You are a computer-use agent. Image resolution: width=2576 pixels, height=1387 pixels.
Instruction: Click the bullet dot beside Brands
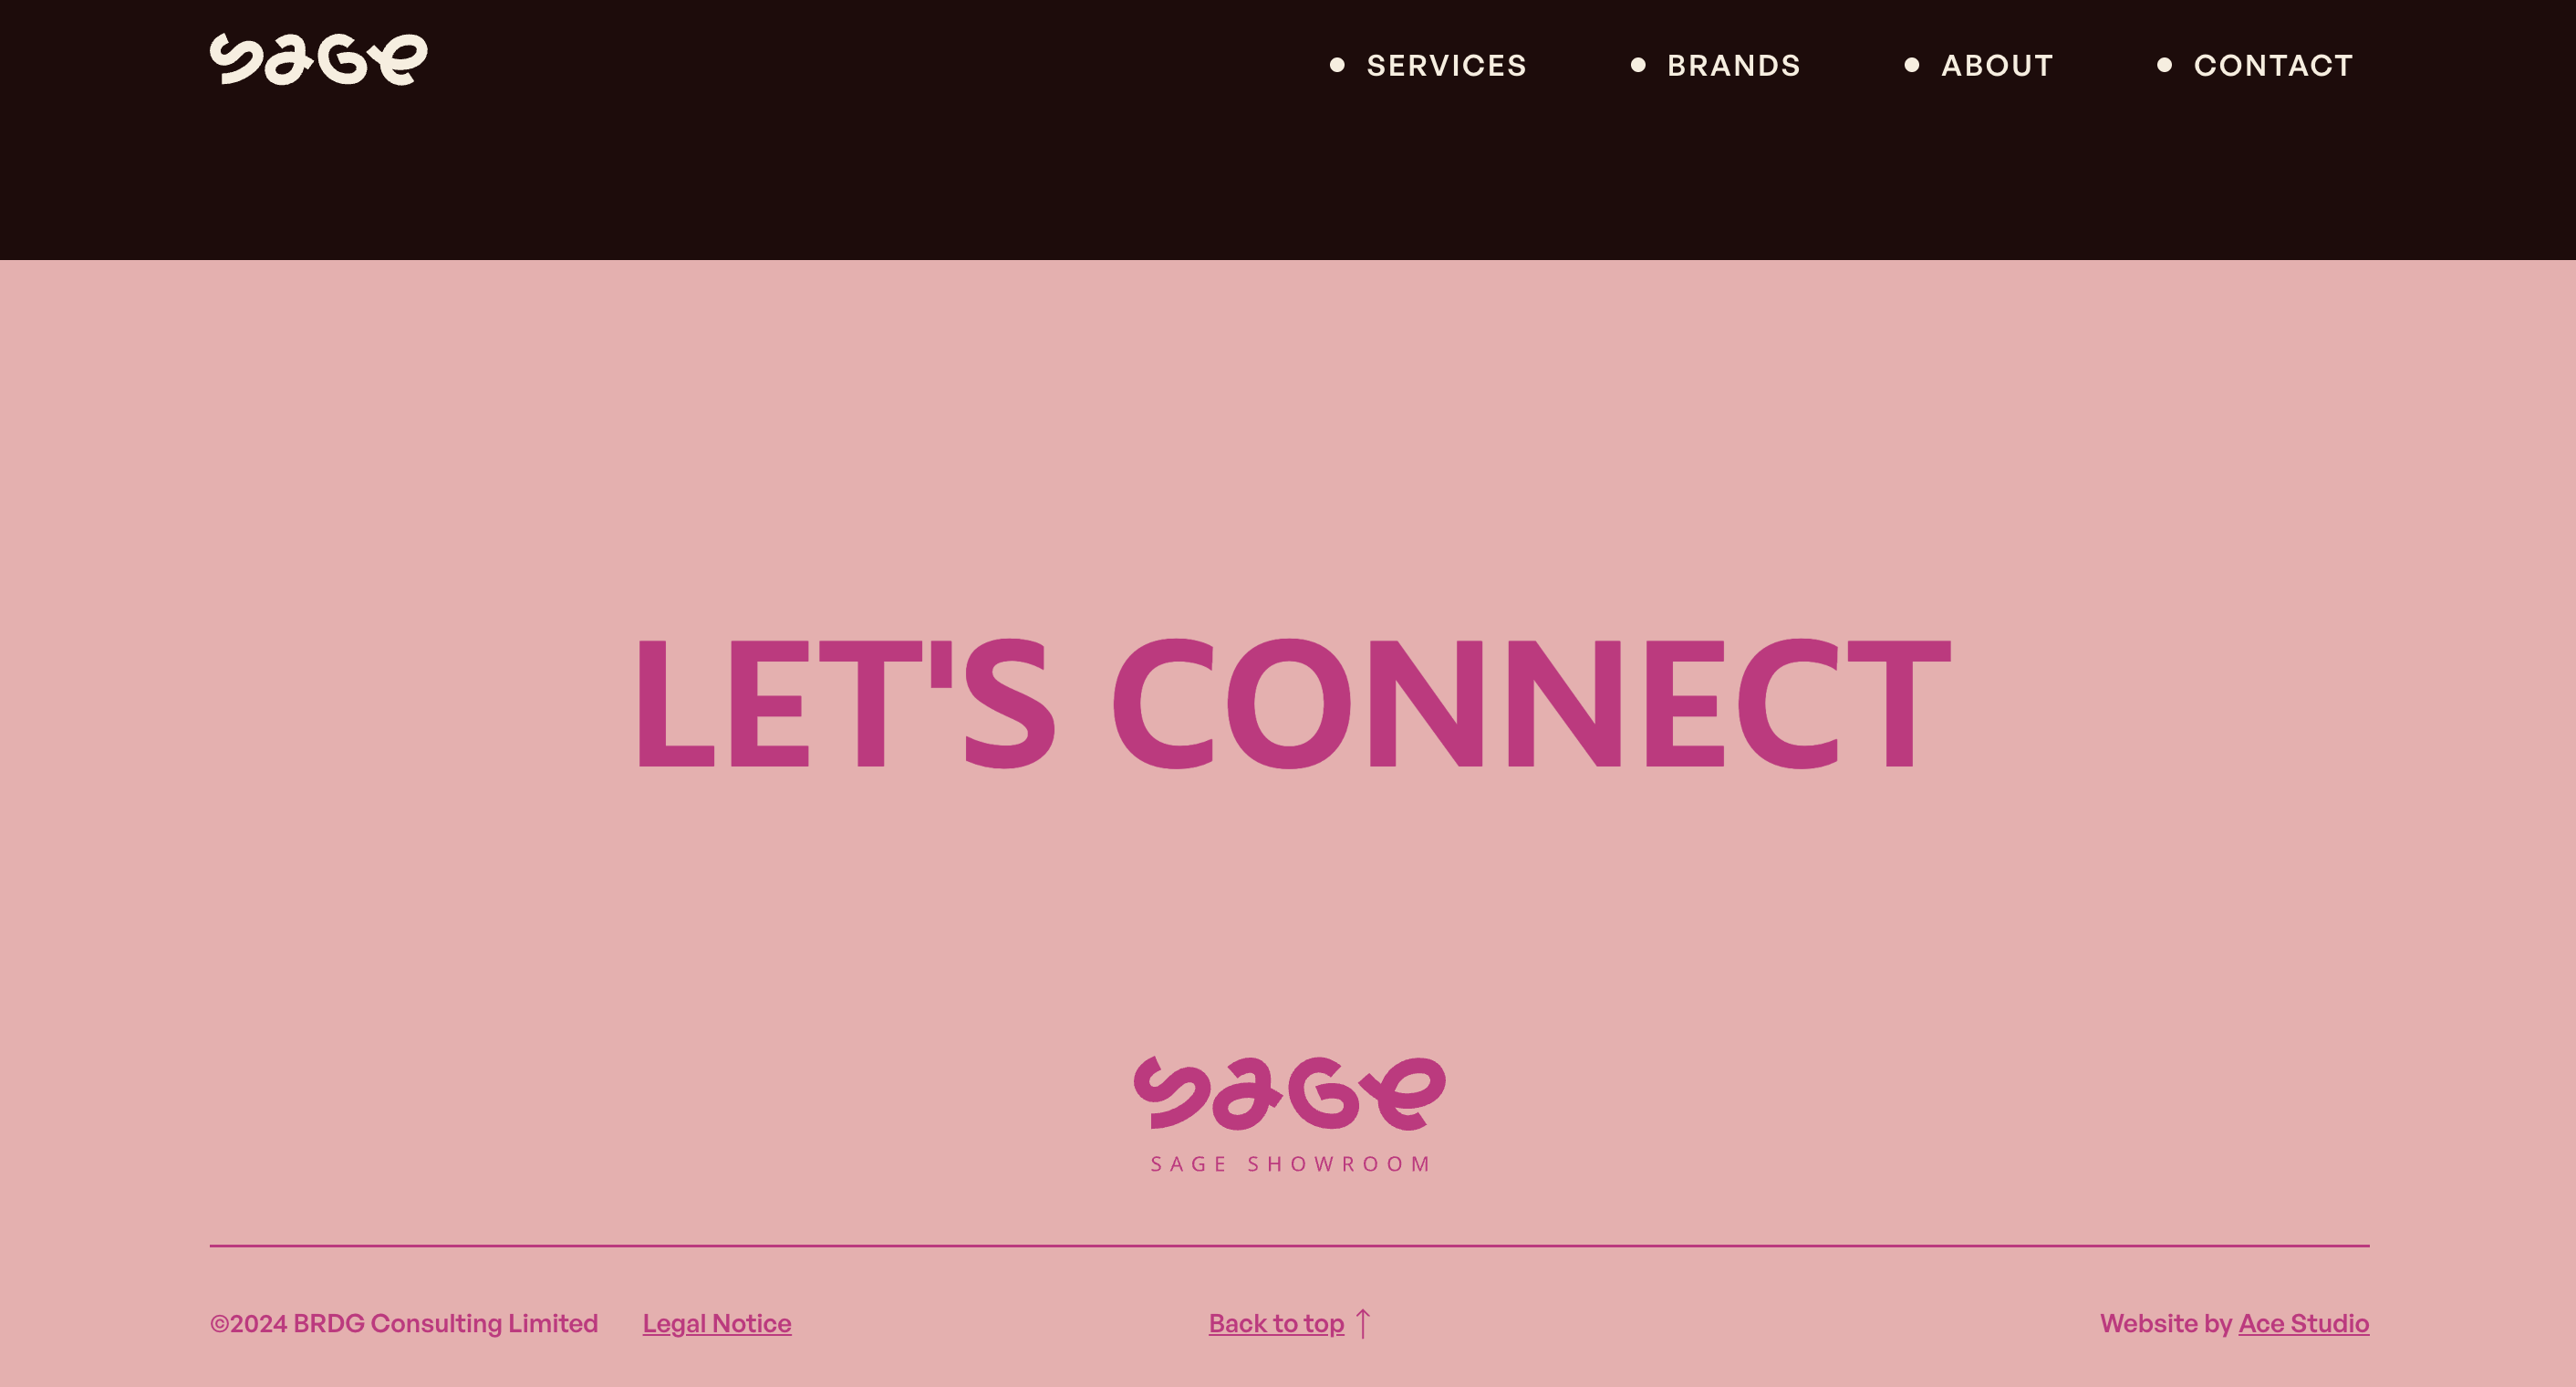point(1638,65)
